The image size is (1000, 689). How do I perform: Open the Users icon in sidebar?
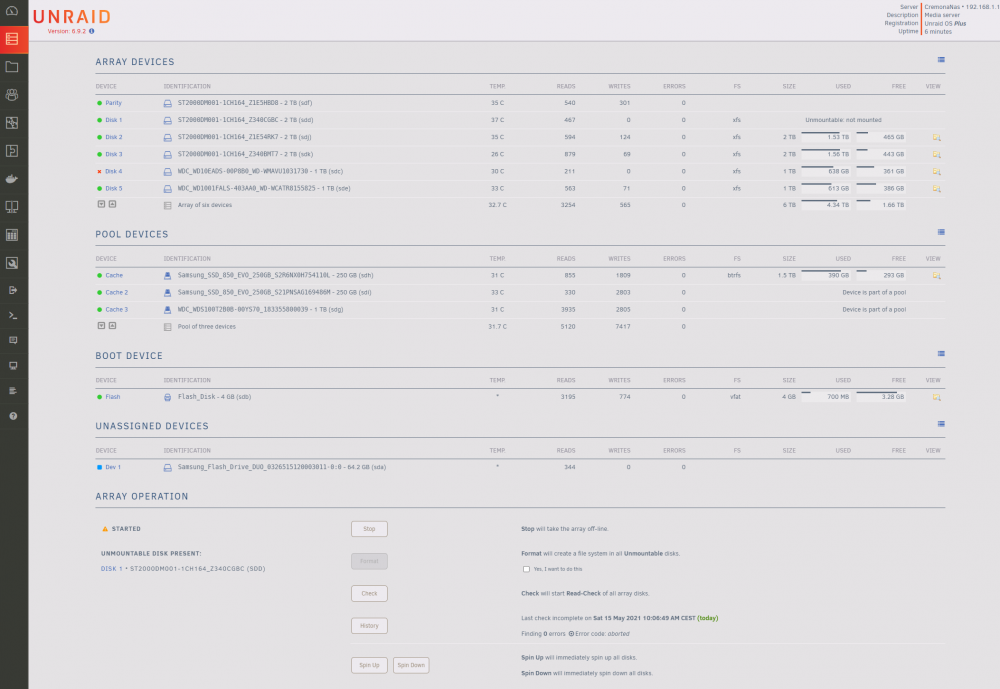tap(11, 94)
